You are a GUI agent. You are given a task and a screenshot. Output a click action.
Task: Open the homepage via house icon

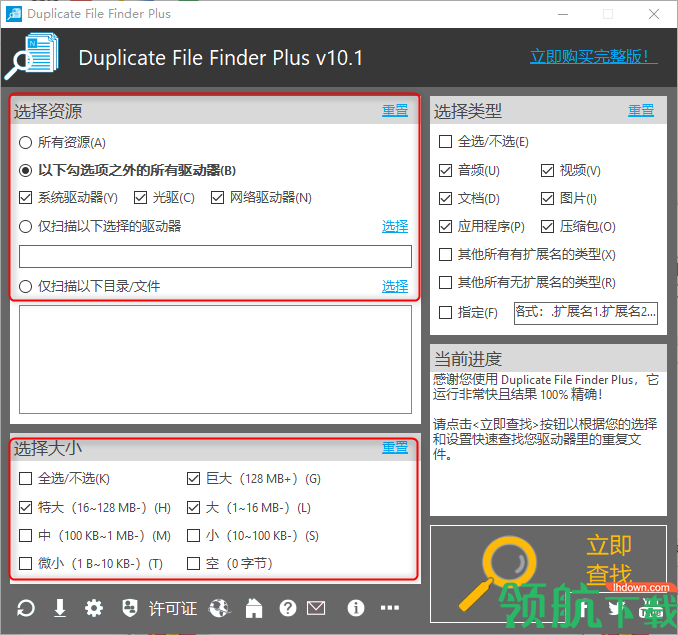click(254, 608)
